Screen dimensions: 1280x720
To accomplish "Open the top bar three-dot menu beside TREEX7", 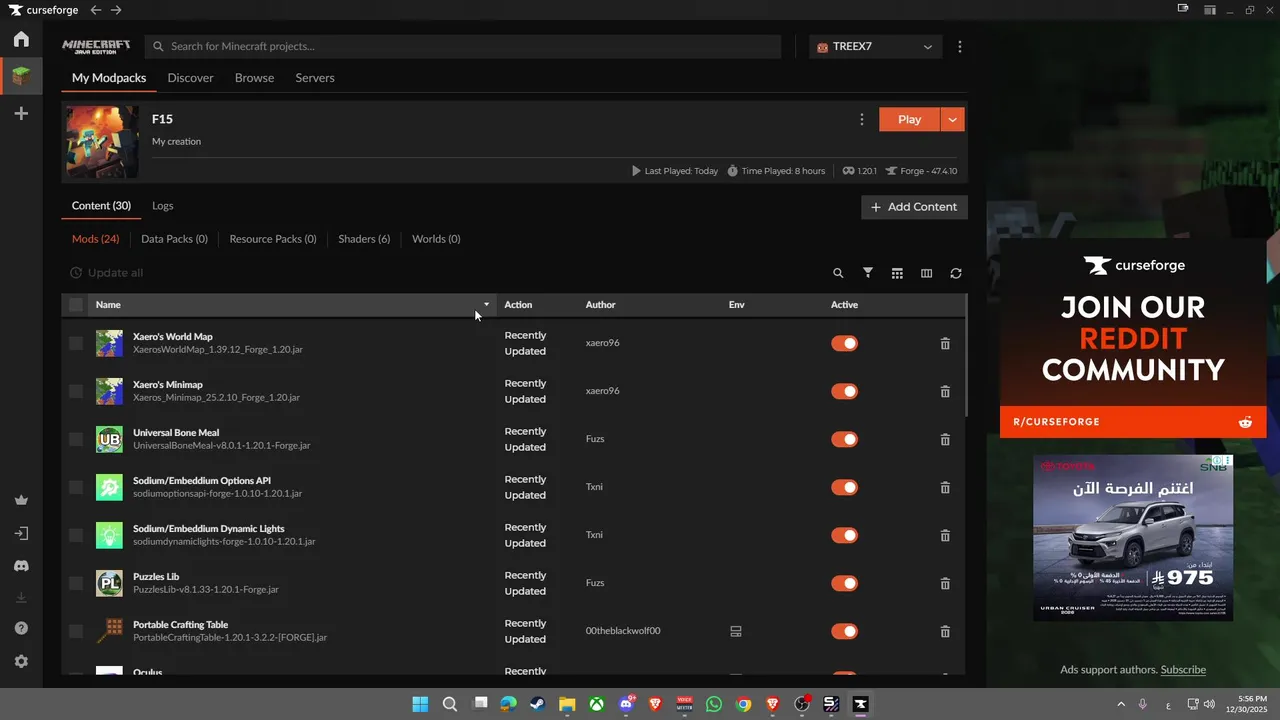I will (960, 46).
